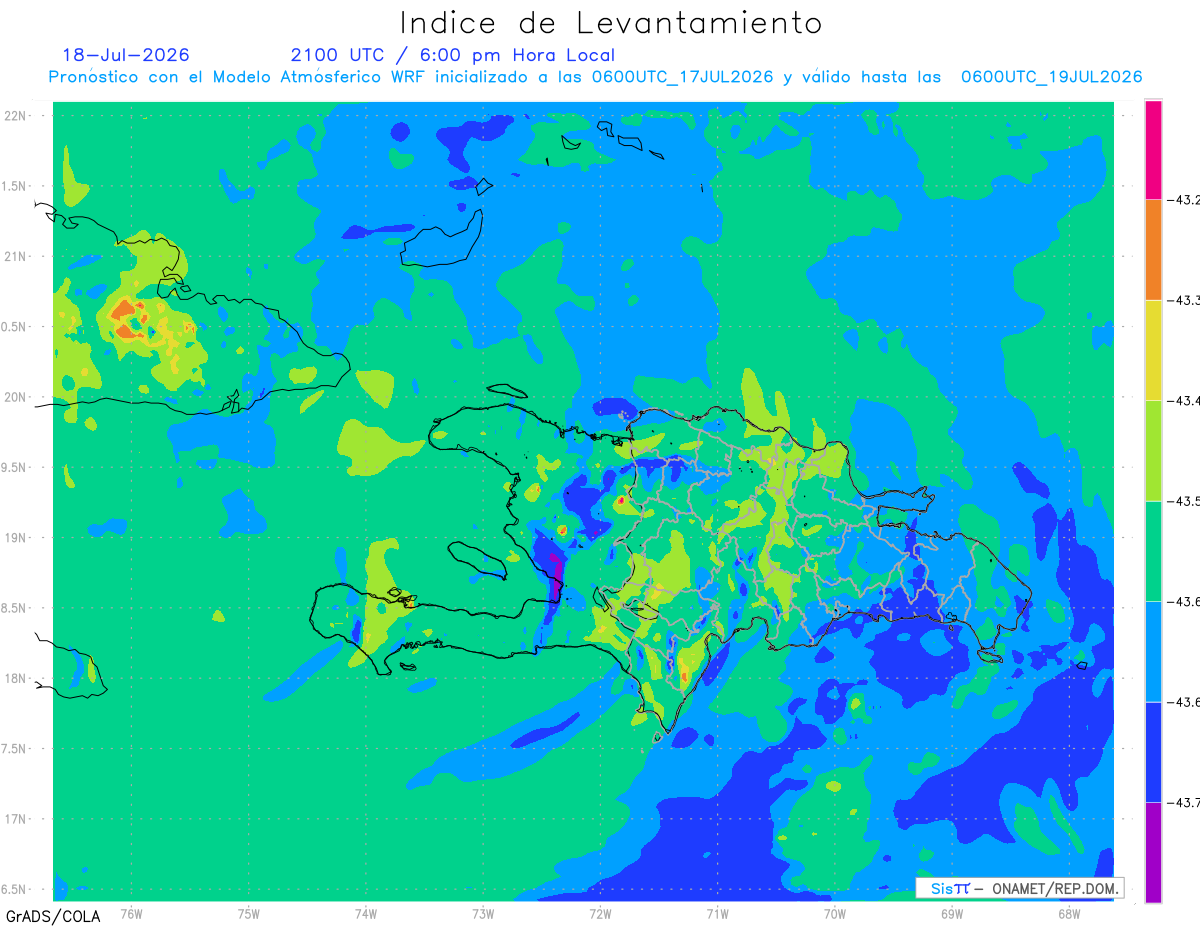Click the '70W' longitude label

[x=835, y=914]
